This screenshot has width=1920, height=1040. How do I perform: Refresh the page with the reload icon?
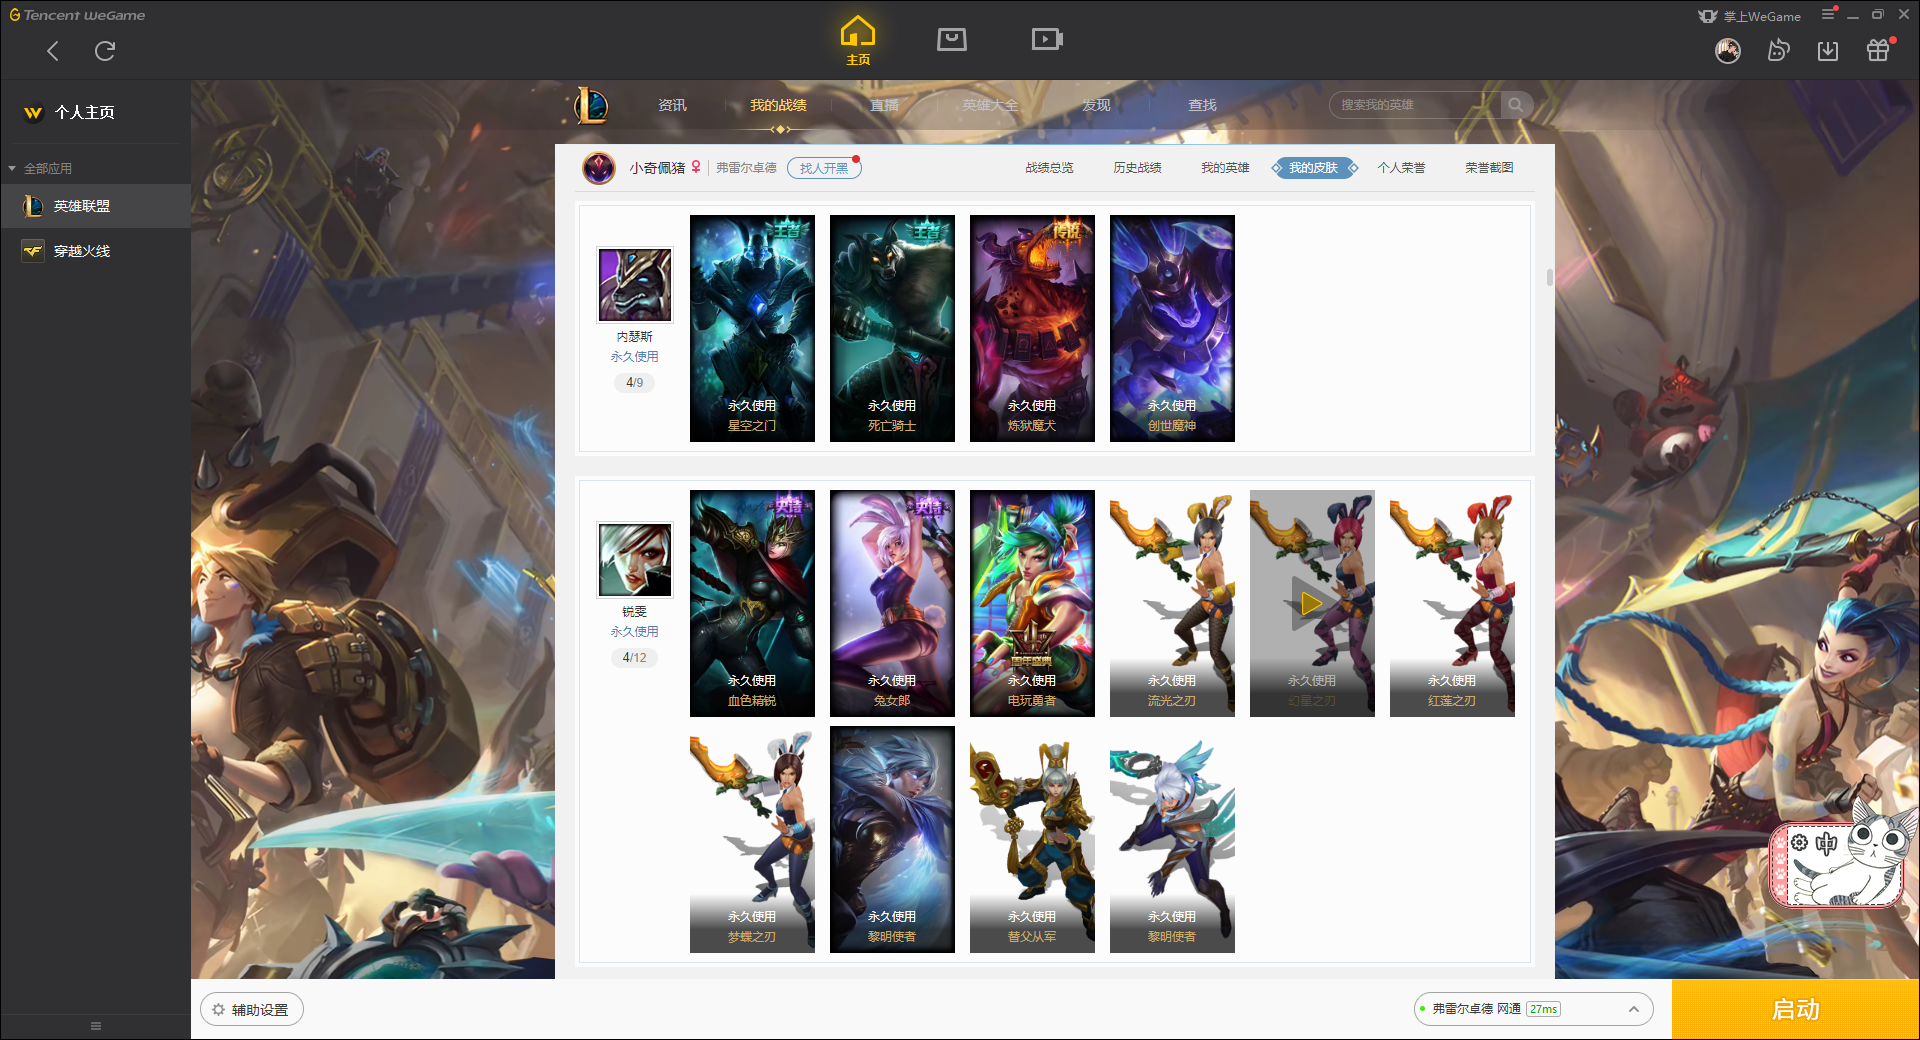click(x=105, y=51)
